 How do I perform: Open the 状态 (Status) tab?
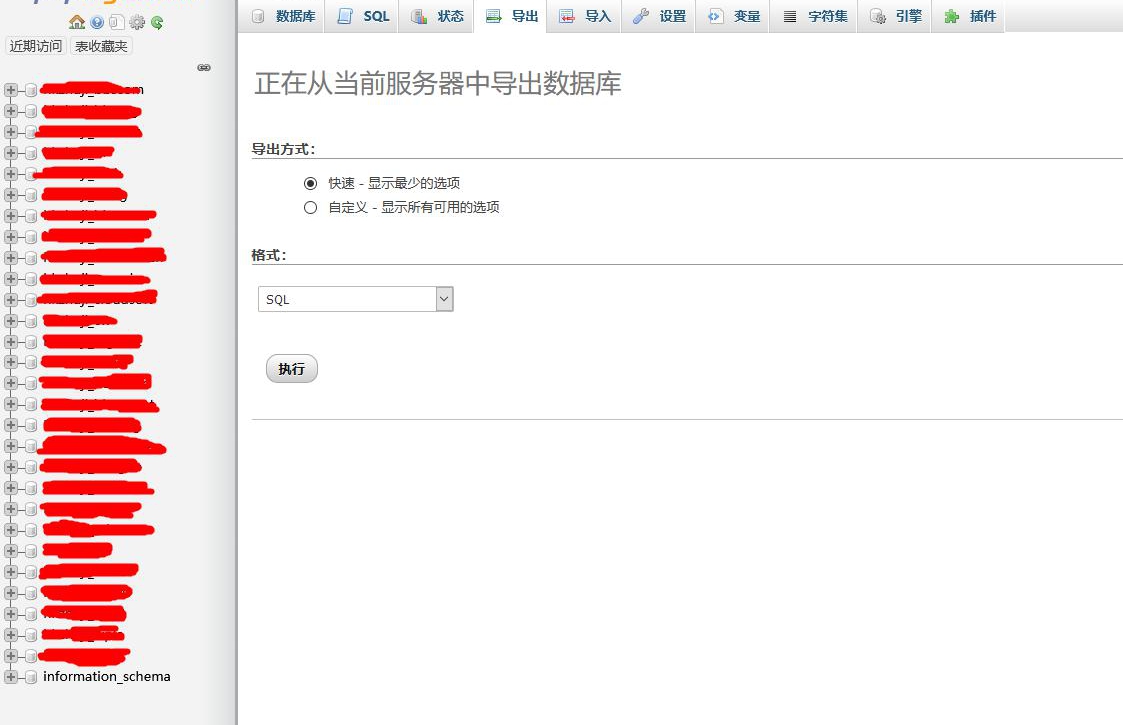(436, 16)
